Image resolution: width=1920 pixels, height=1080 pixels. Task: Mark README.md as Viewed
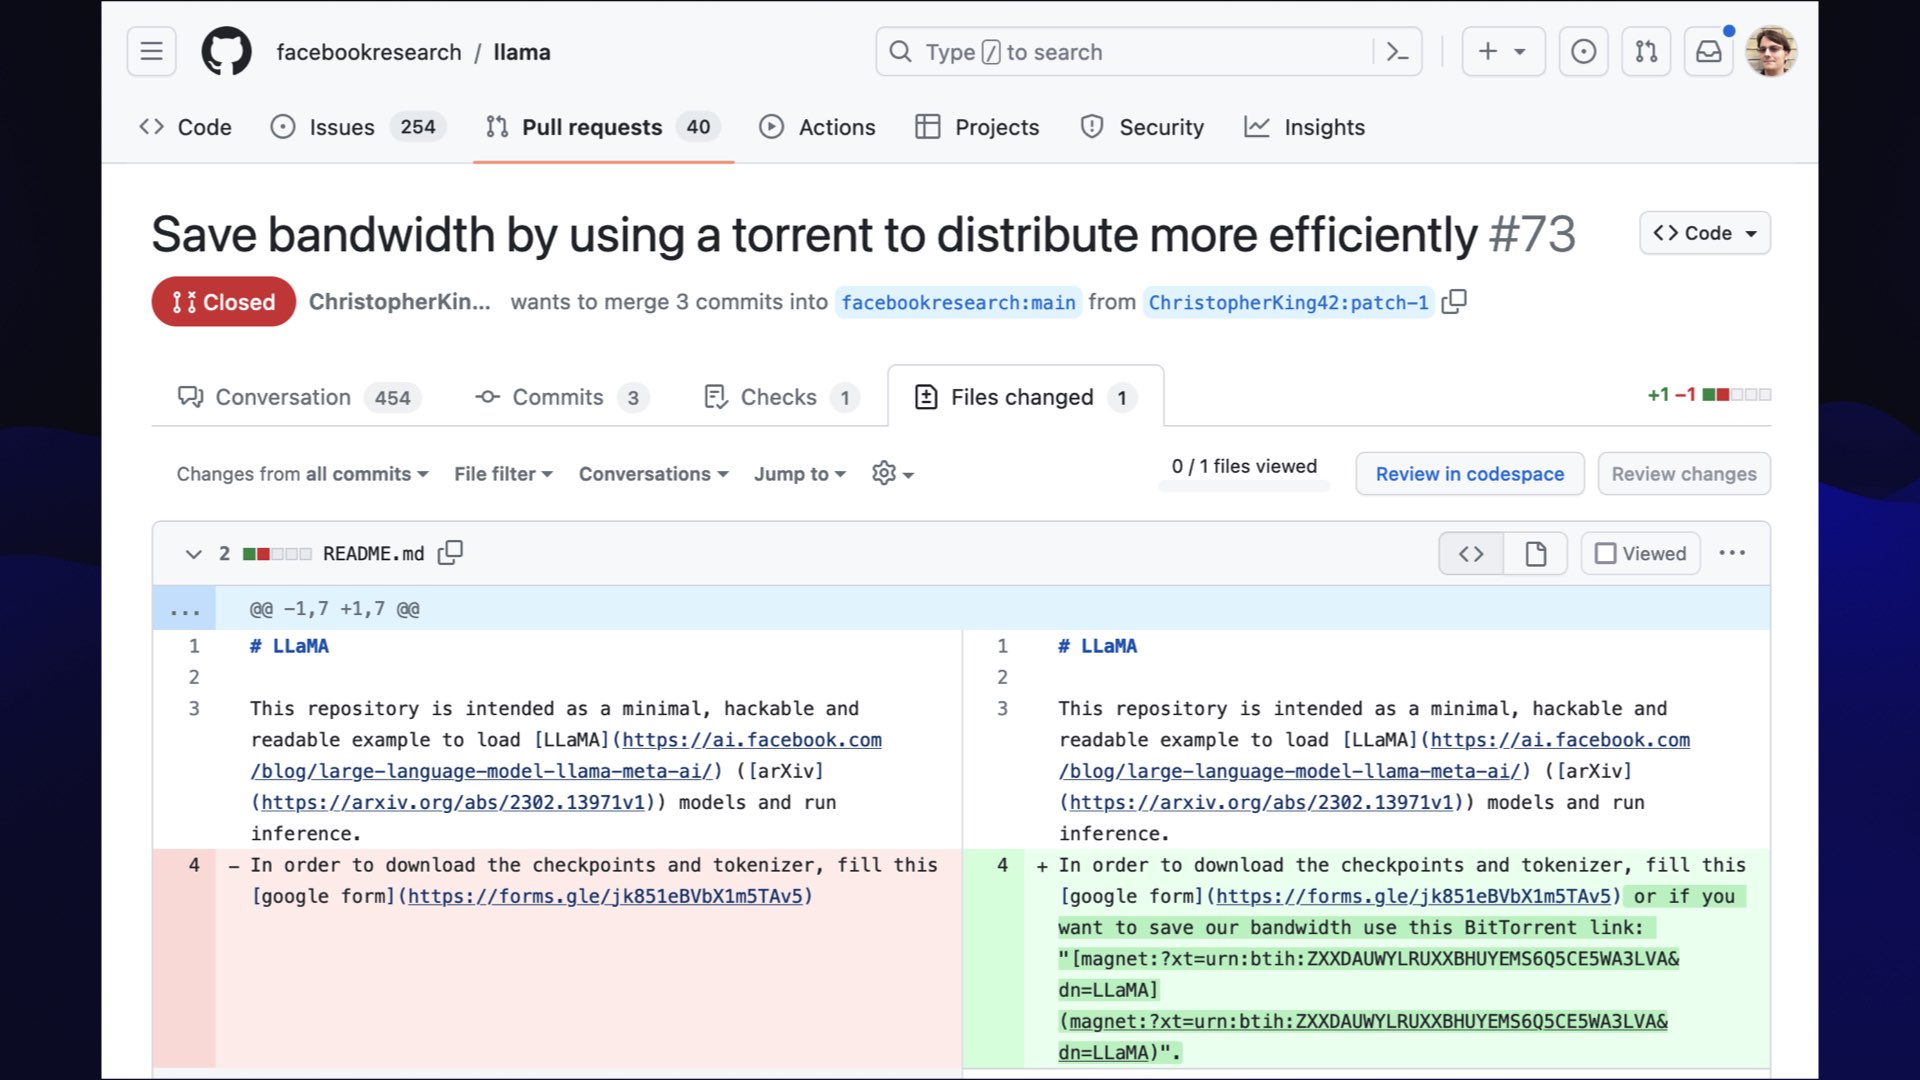point(1640,553)
